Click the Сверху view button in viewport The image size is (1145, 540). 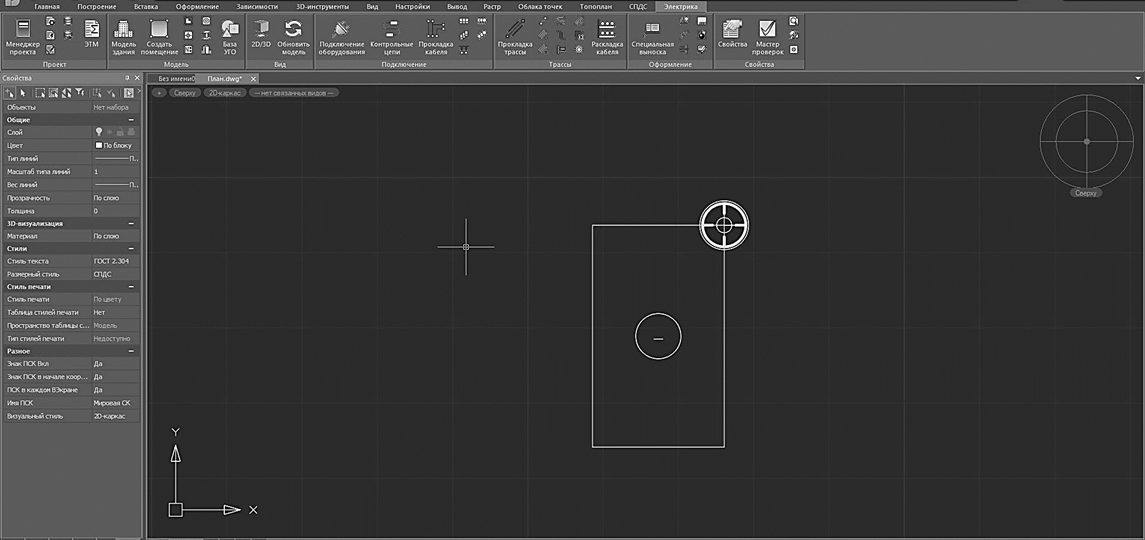(184, 93)
